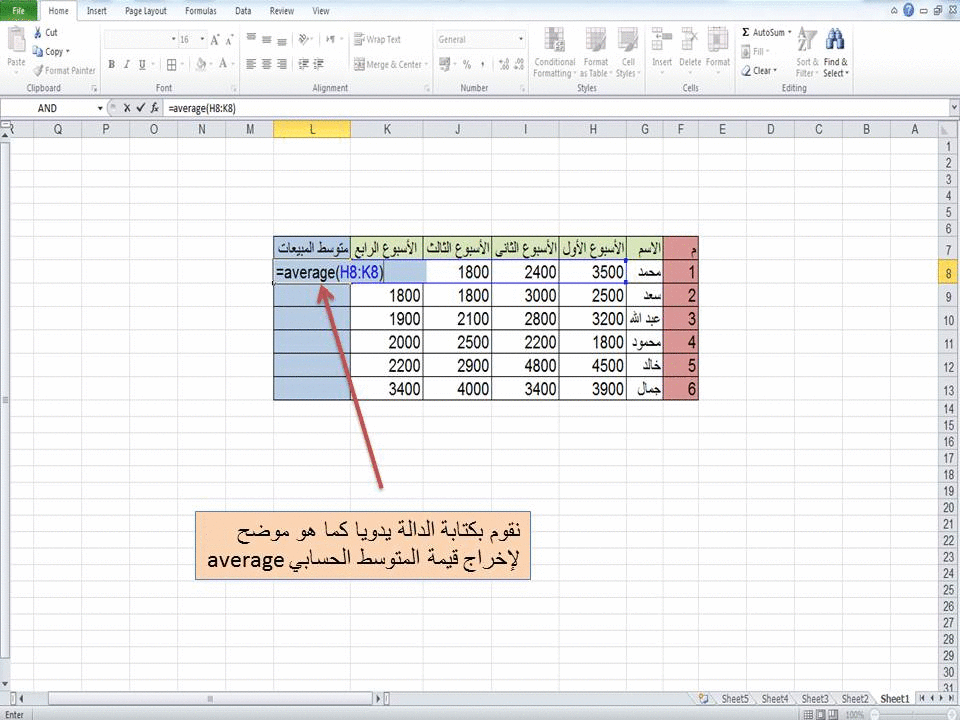Image resolution: width=960 pixels, height=720 pixels.
Task: Switch to the View tab
Action: [321, 10]
